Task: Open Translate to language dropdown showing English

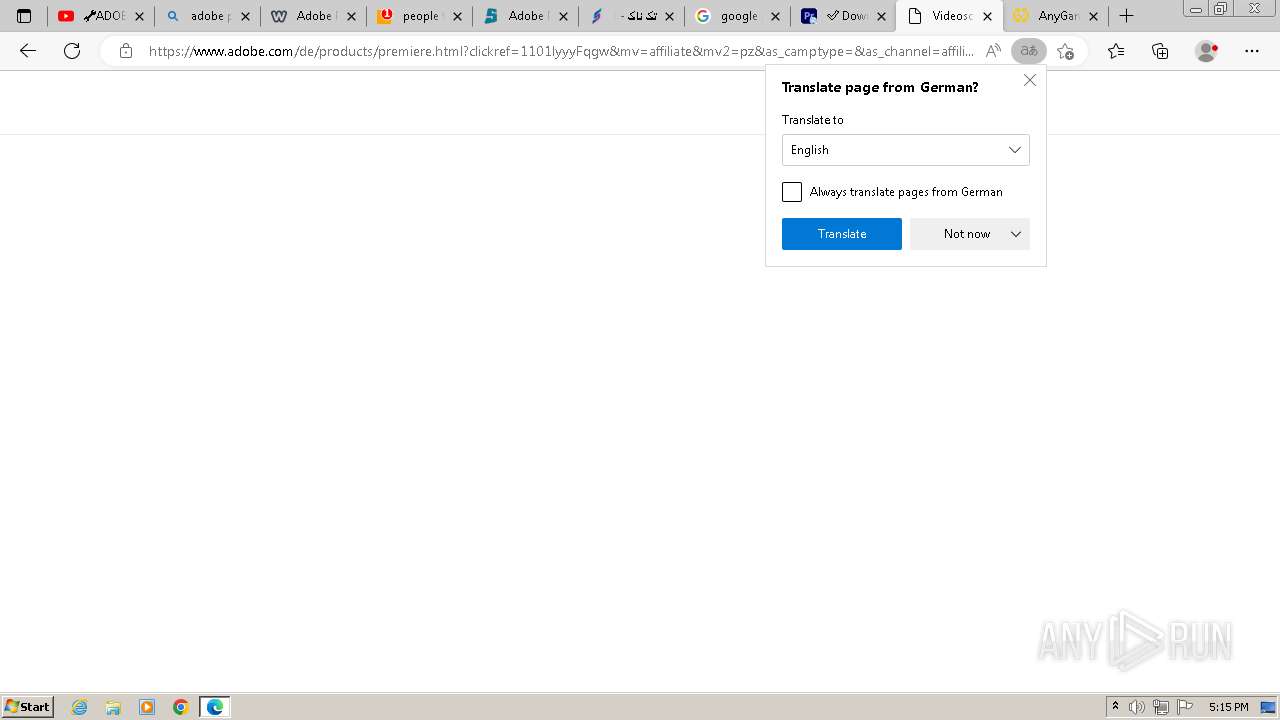Action: (905, 150)
